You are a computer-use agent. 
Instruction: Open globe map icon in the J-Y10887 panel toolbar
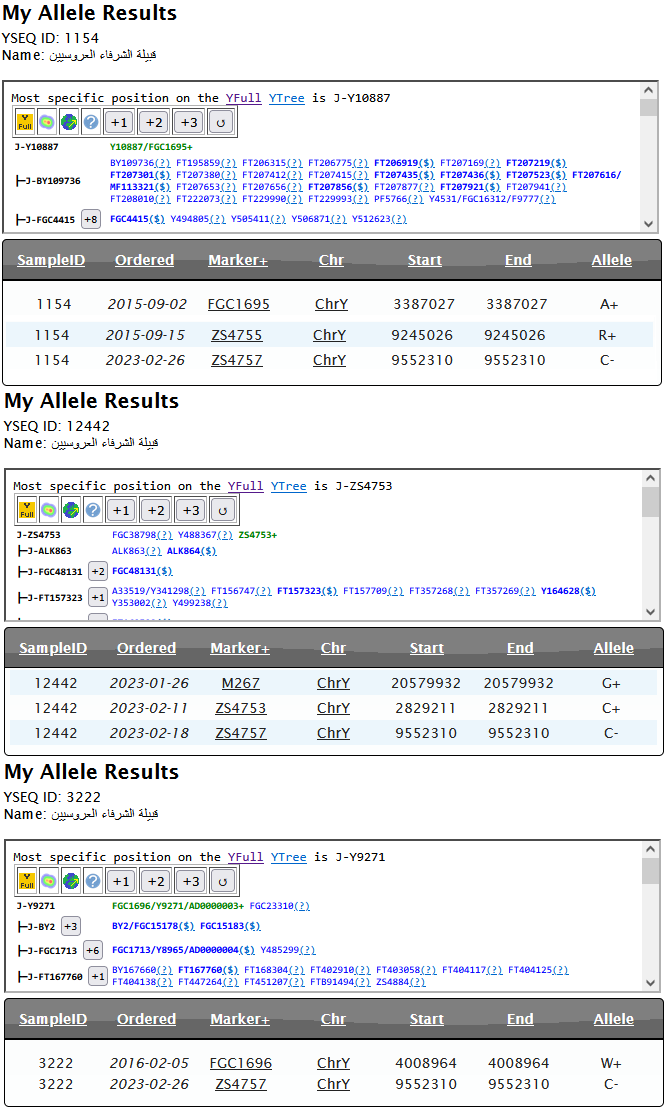point(69,123)
